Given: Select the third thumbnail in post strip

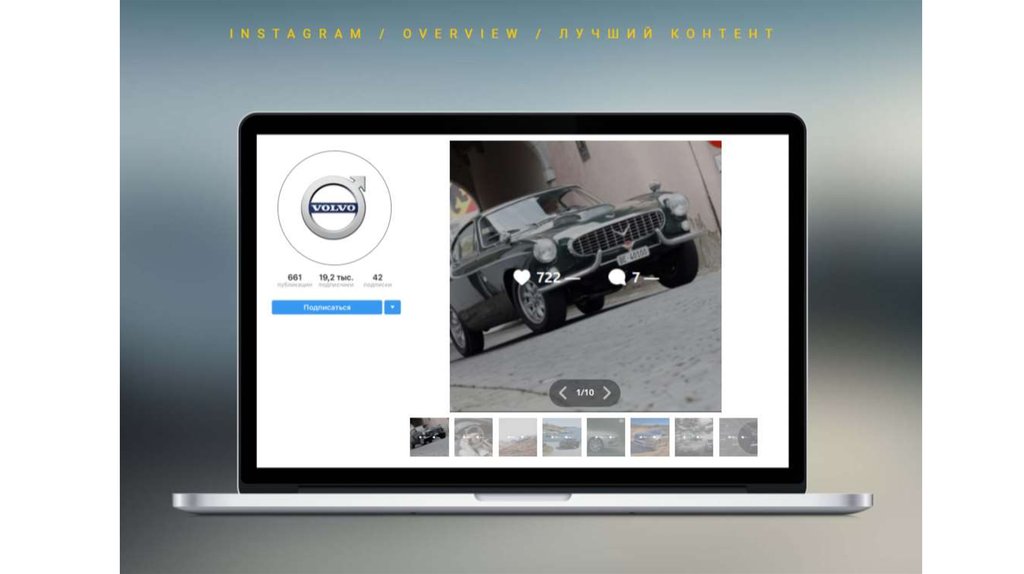Looking at the screenshot, I should point(518,437).
